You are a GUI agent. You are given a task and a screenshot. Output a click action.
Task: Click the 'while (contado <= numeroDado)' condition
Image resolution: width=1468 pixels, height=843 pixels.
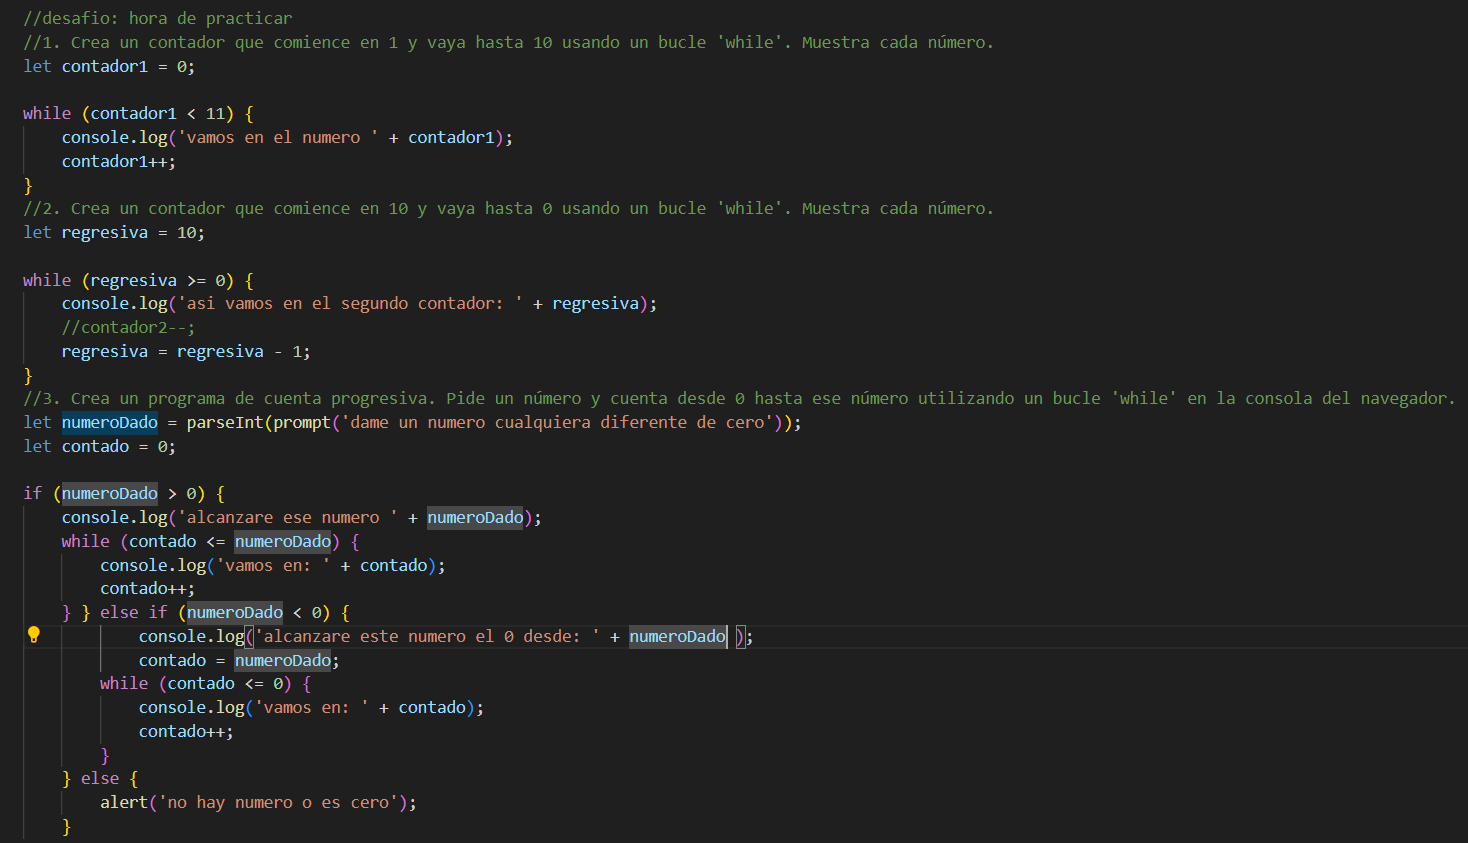click(201, 541)
